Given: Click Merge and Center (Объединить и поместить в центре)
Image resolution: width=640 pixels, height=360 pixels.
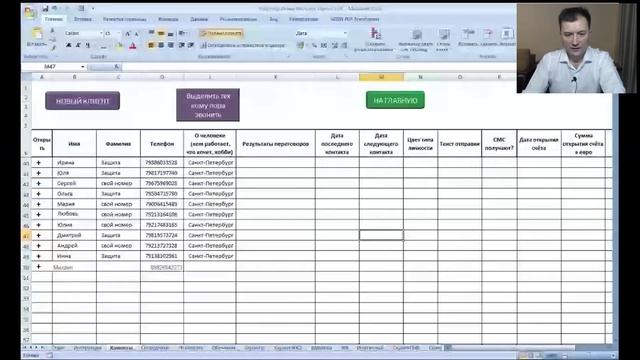Looking at the screenshot, I should coord(242,45).
